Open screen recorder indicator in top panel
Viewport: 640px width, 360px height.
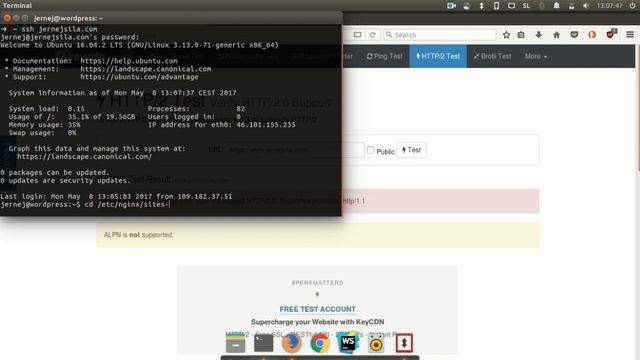click(x=451, y=6)
